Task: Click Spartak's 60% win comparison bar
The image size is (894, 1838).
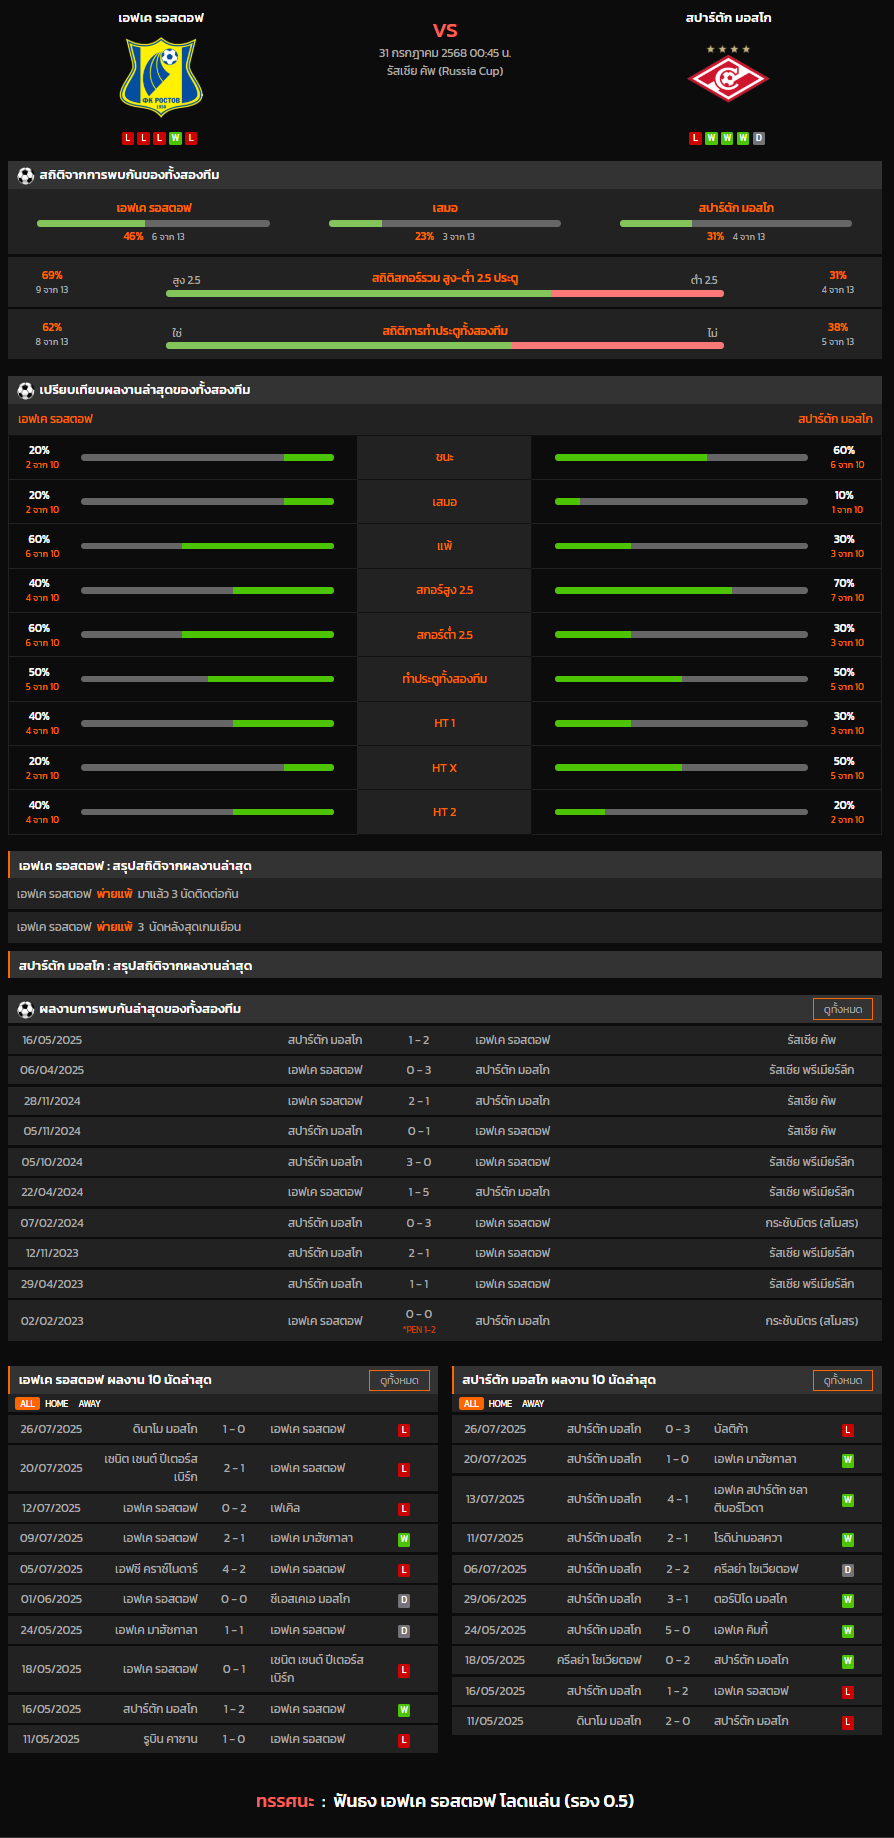Action: click(681, 457)
